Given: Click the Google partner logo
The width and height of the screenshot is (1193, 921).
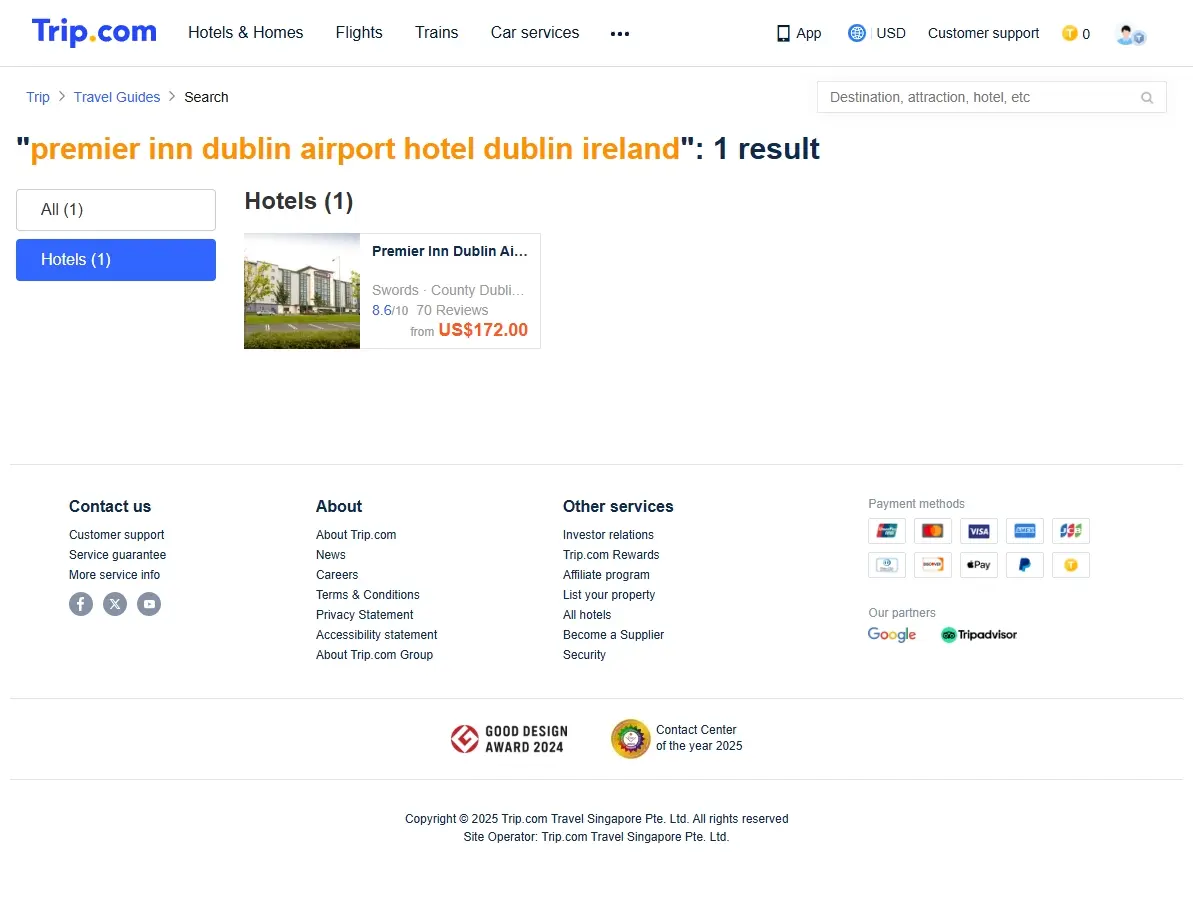Looking at the screenshot, I should pos(892,634).
